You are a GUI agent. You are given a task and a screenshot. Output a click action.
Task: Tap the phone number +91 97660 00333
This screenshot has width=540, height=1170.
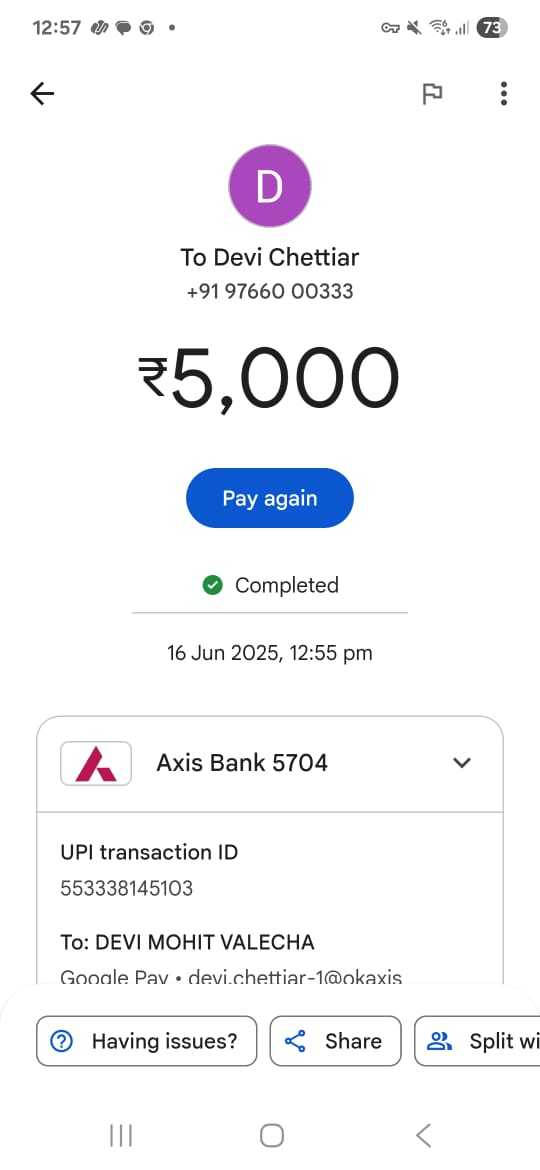(x=270, y=291)
